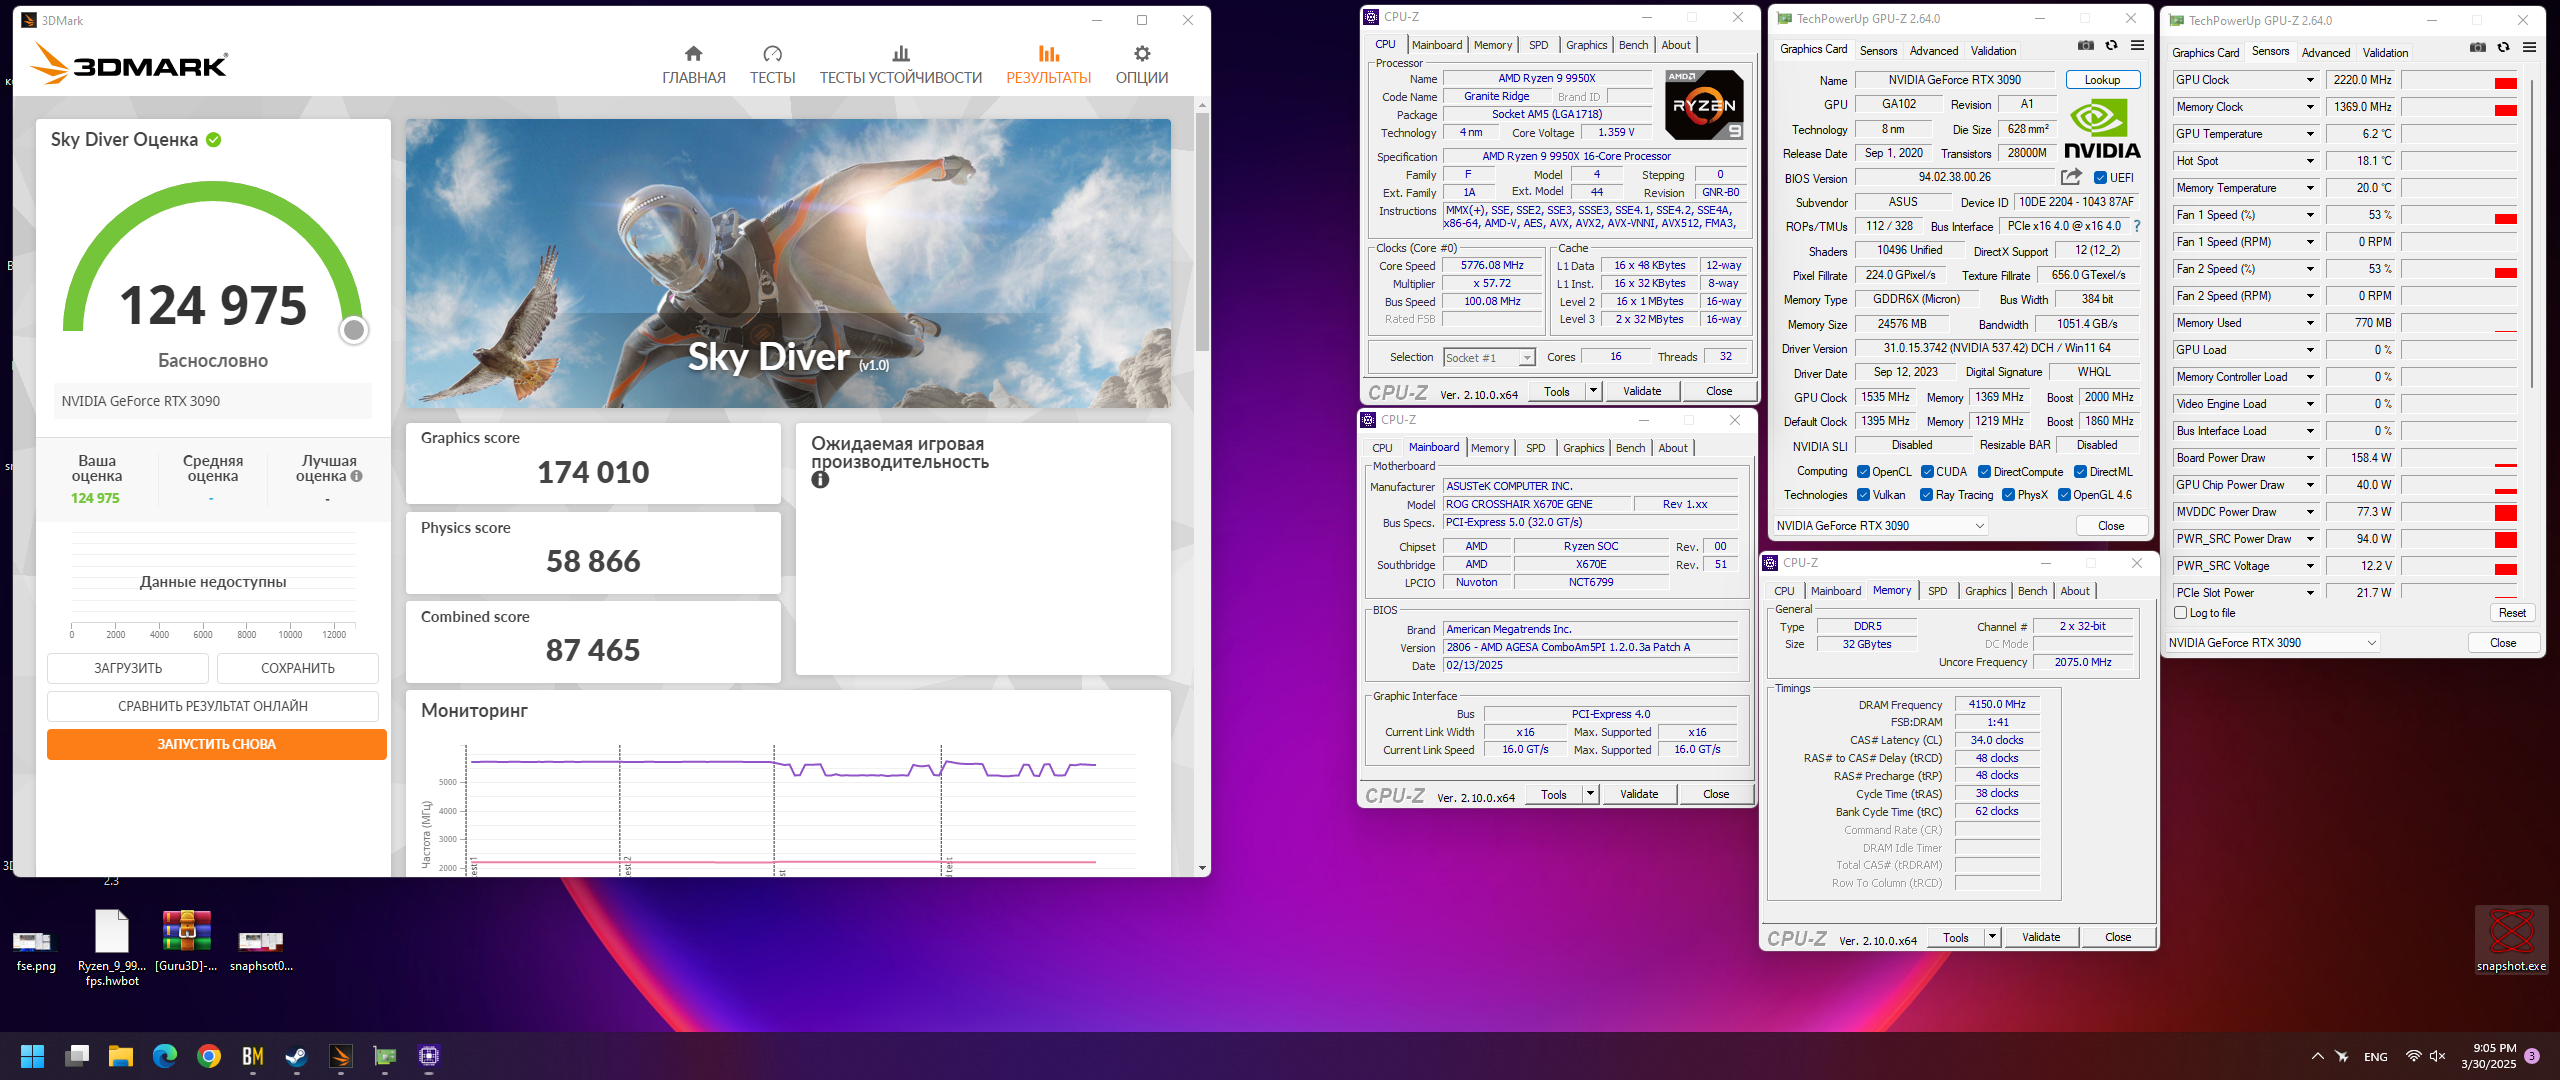Image resolution: width=2560 pixels, height=1080 pixels.
Task: Open the BM application icon in the taskbar
Action: (252, 1056)
